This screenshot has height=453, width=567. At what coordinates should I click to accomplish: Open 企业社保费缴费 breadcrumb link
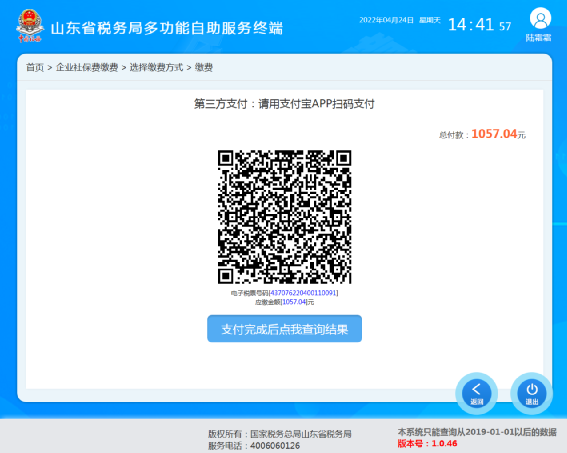[87, 67]
